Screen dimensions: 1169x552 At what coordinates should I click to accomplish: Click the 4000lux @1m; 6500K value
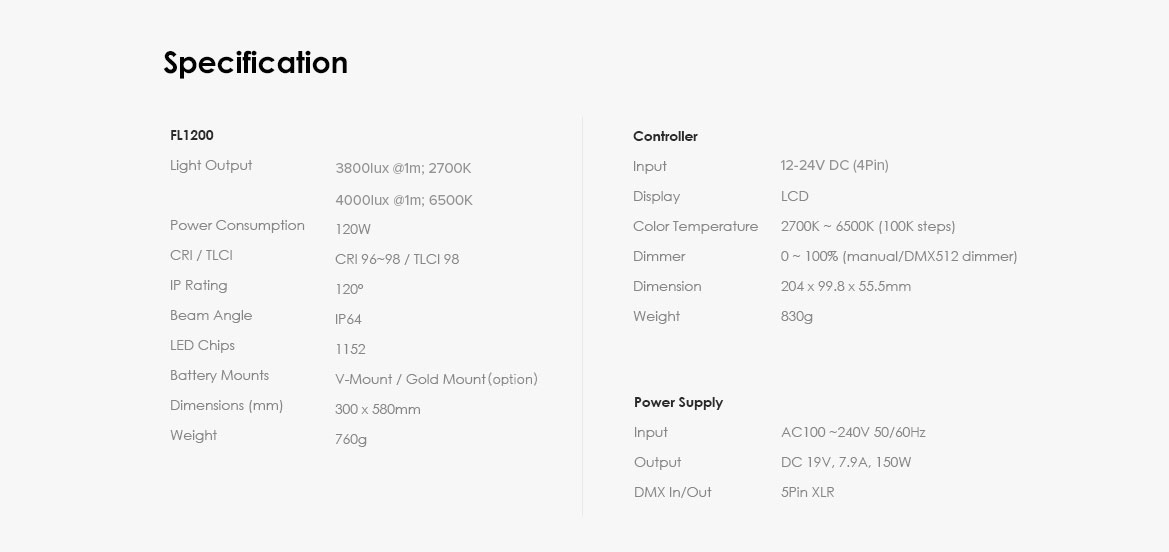coord(404,200)
